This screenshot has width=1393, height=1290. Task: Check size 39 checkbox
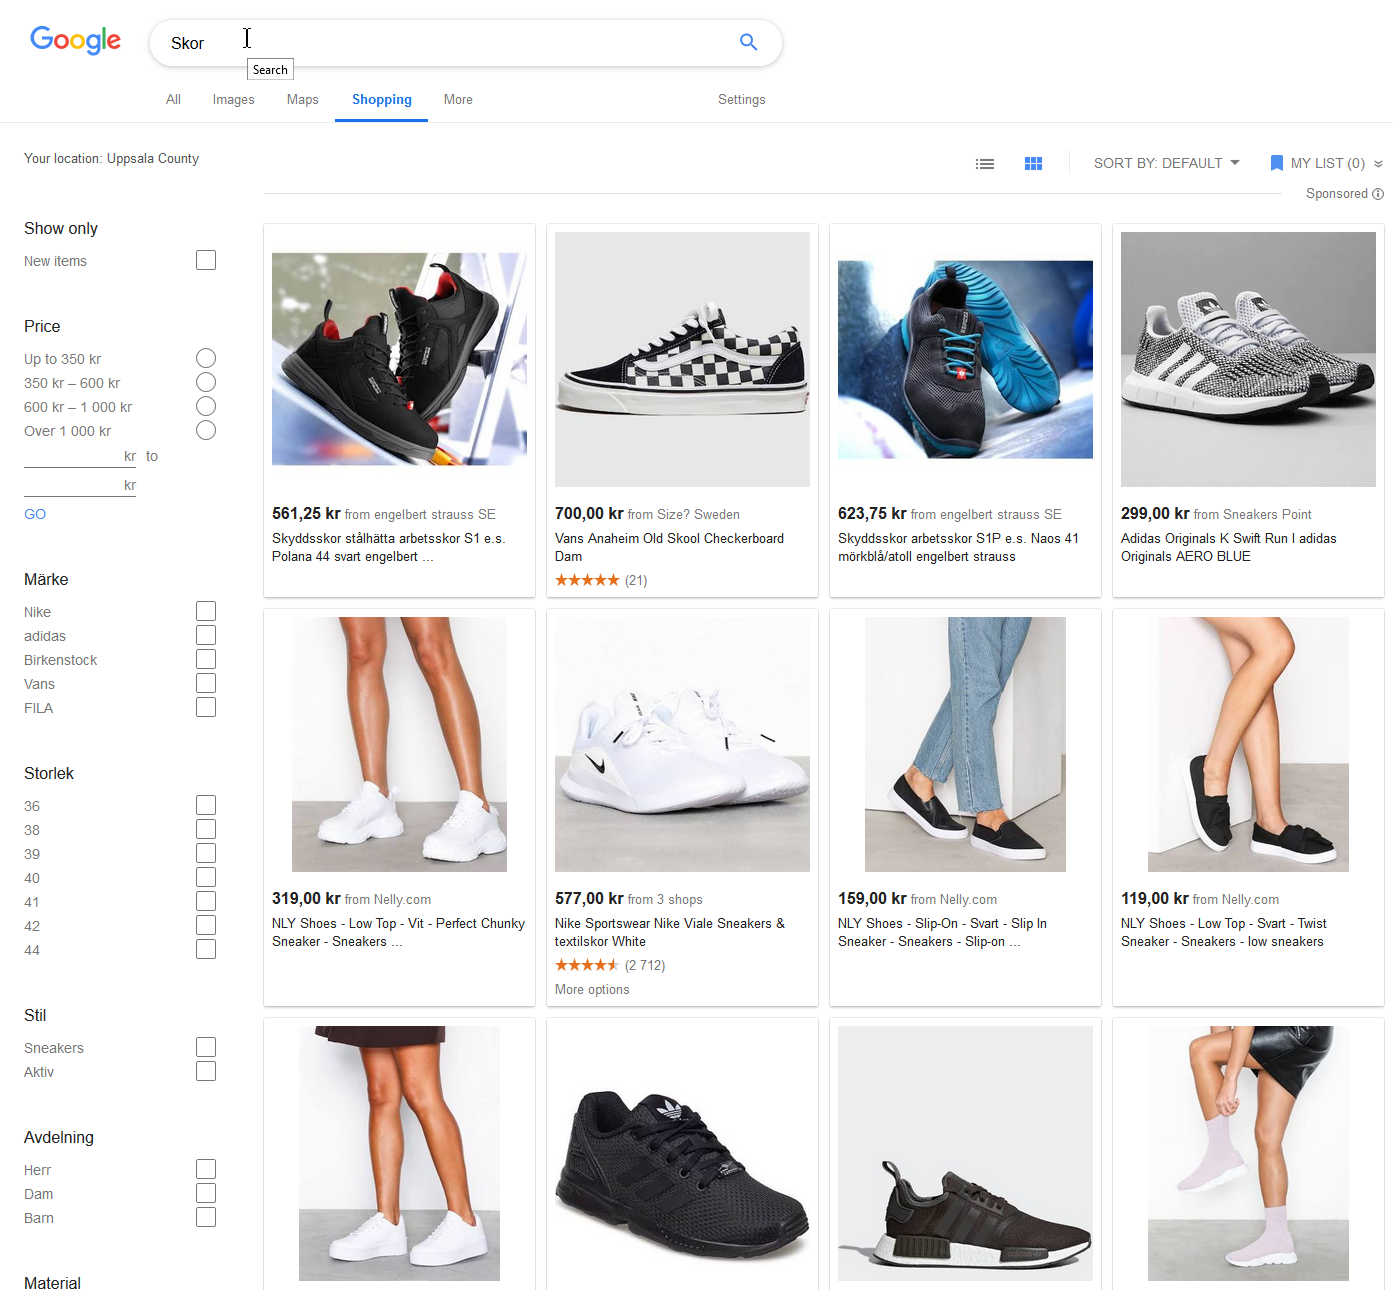pos(206,853)
